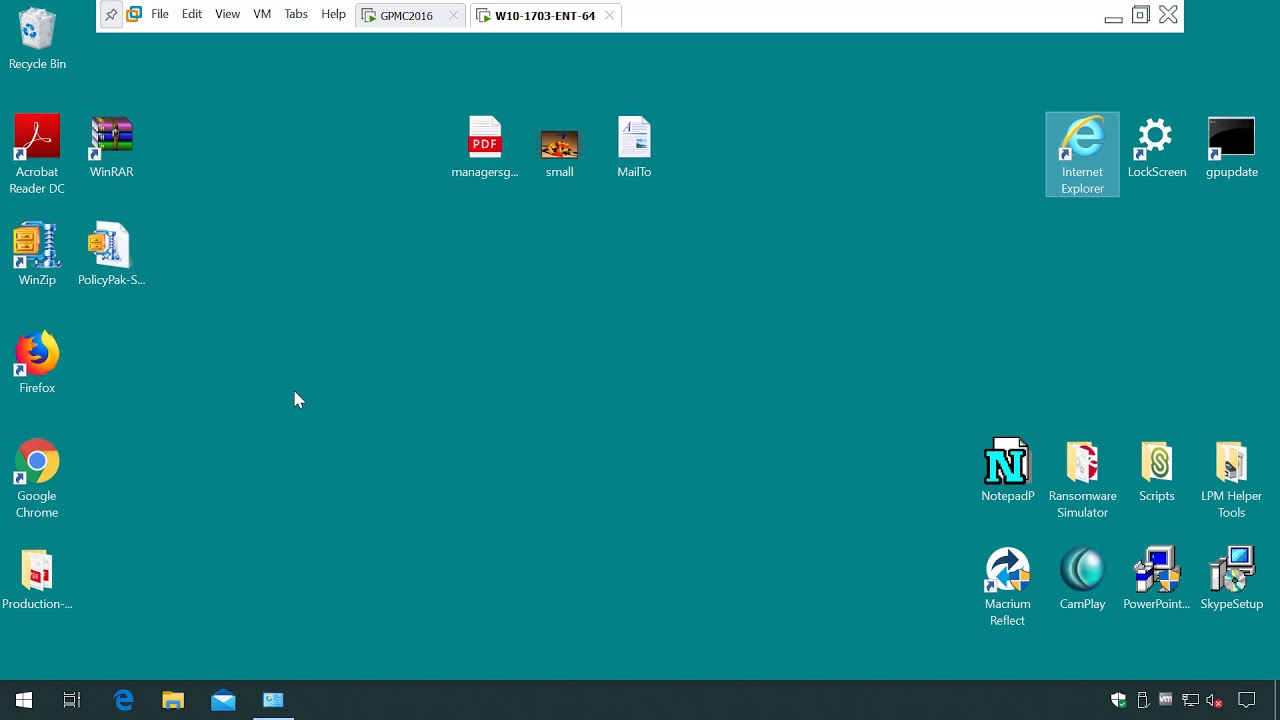
Task: Open the VM menu
Action: [262, 15]
